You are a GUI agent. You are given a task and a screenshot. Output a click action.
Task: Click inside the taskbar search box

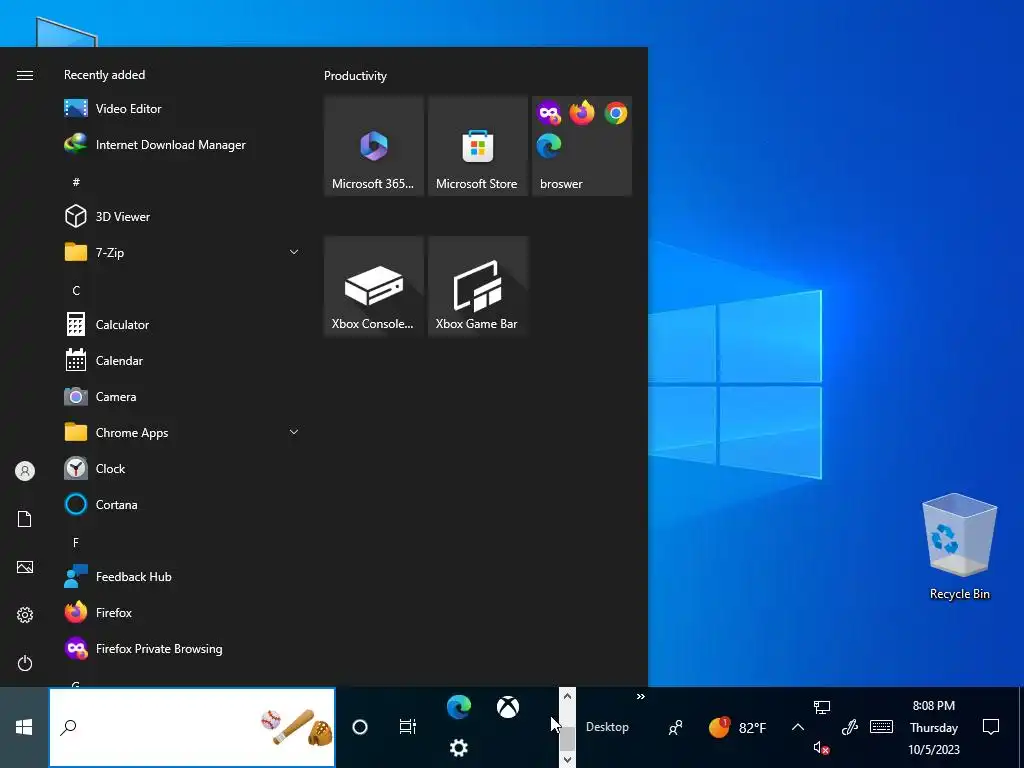(x=192, y=727)
